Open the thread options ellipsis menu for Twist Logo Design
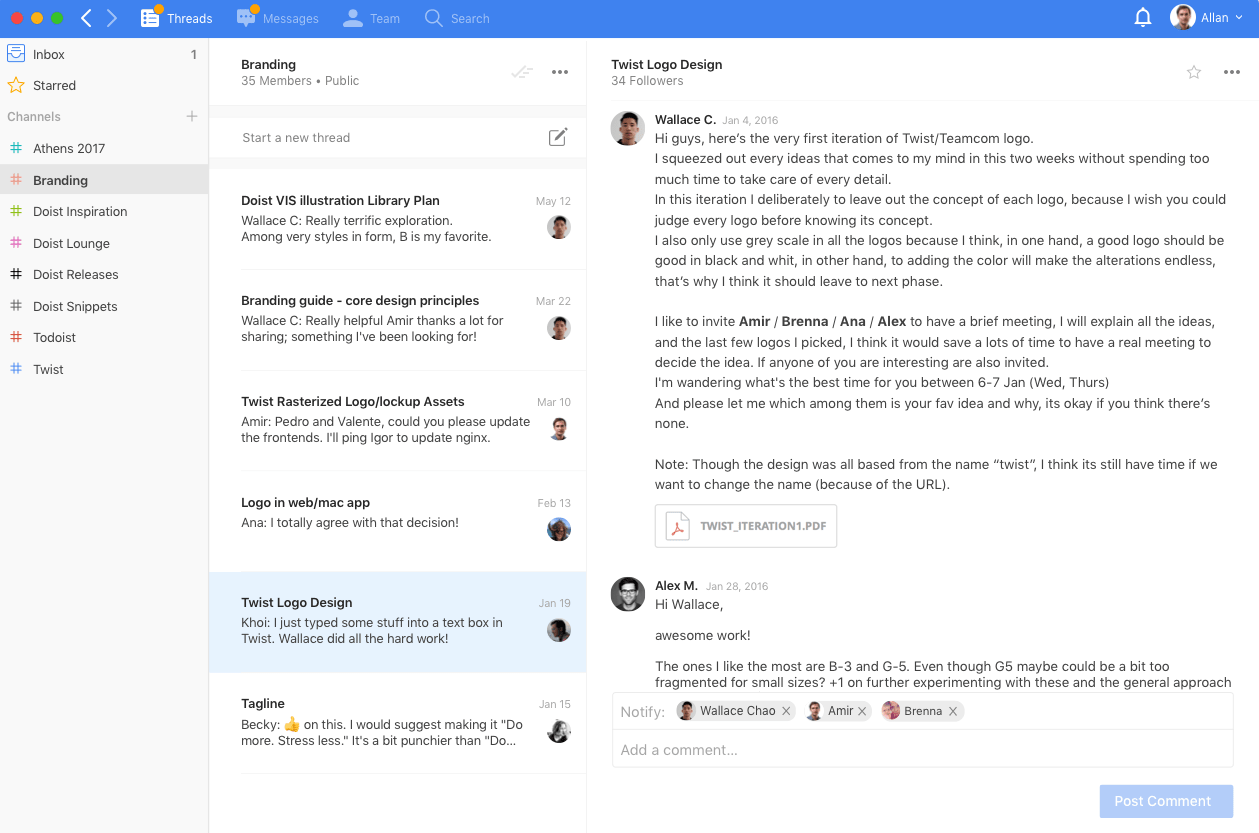This screenshot has height=833, width=1259. point(1232,72)
